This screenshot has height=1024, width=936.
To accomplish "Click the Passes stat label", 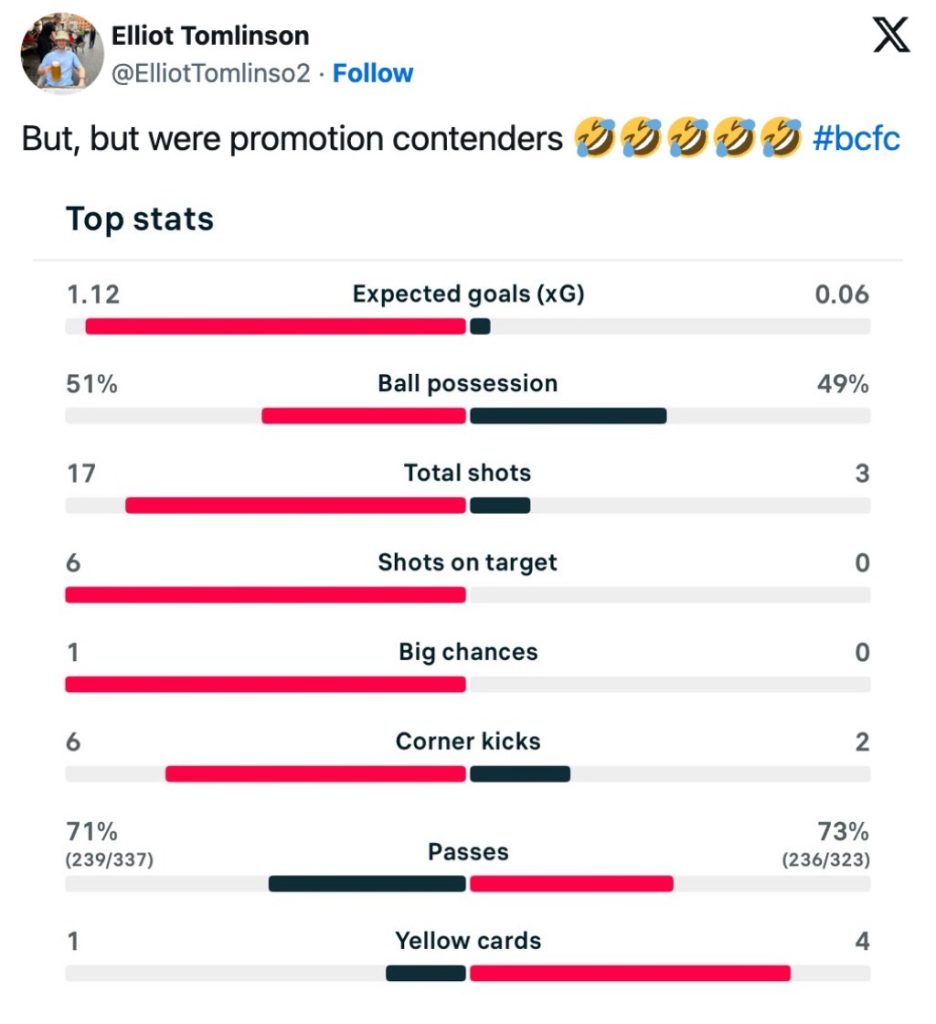I will (x=468, y=852).
